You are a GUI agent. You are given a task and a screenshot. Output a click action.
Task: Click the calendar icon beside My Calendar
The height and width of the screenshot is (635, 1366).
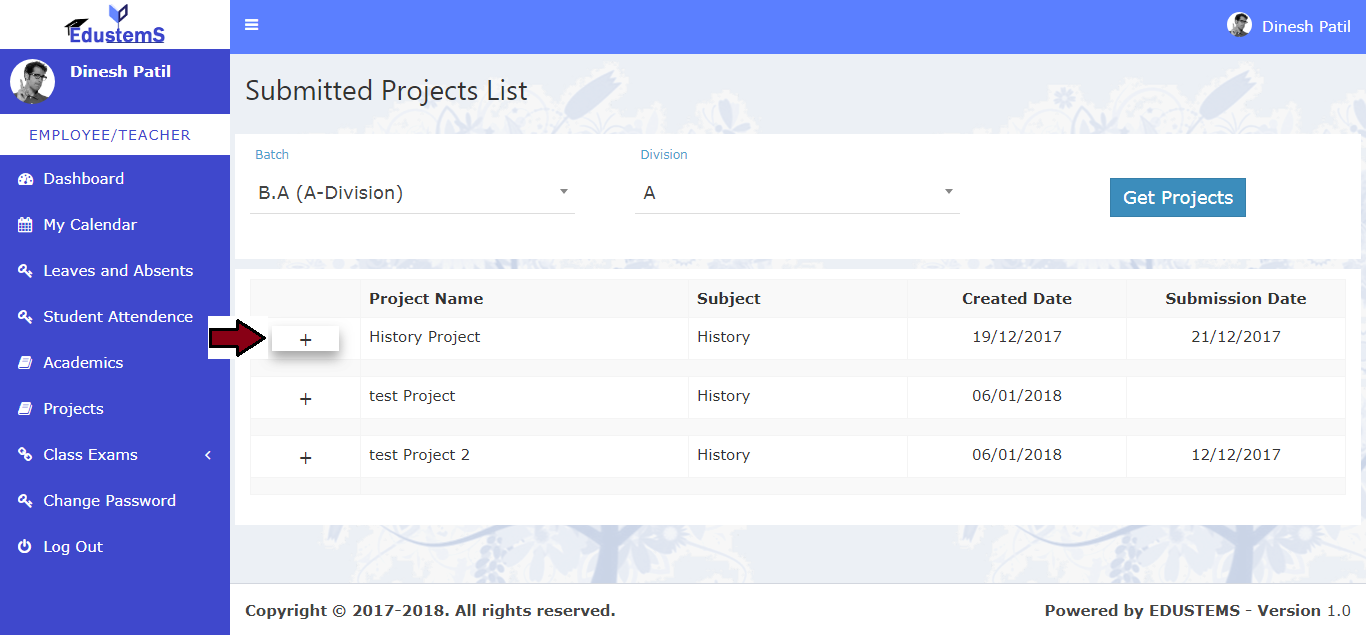pyautogui.click(x=25, y=225)
